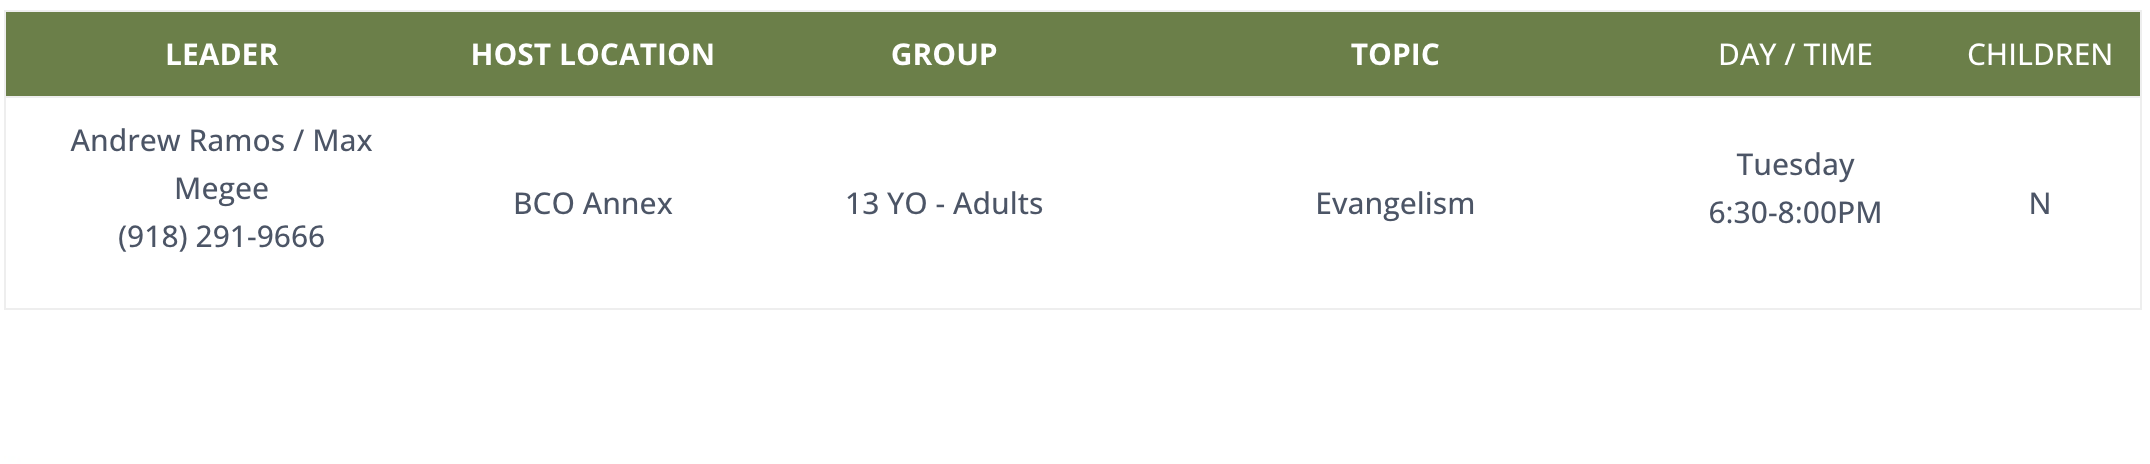Viewport: 2150px width, 464px height.
Task: Click the green table header bar
Action: click(x=1073, y=54)
